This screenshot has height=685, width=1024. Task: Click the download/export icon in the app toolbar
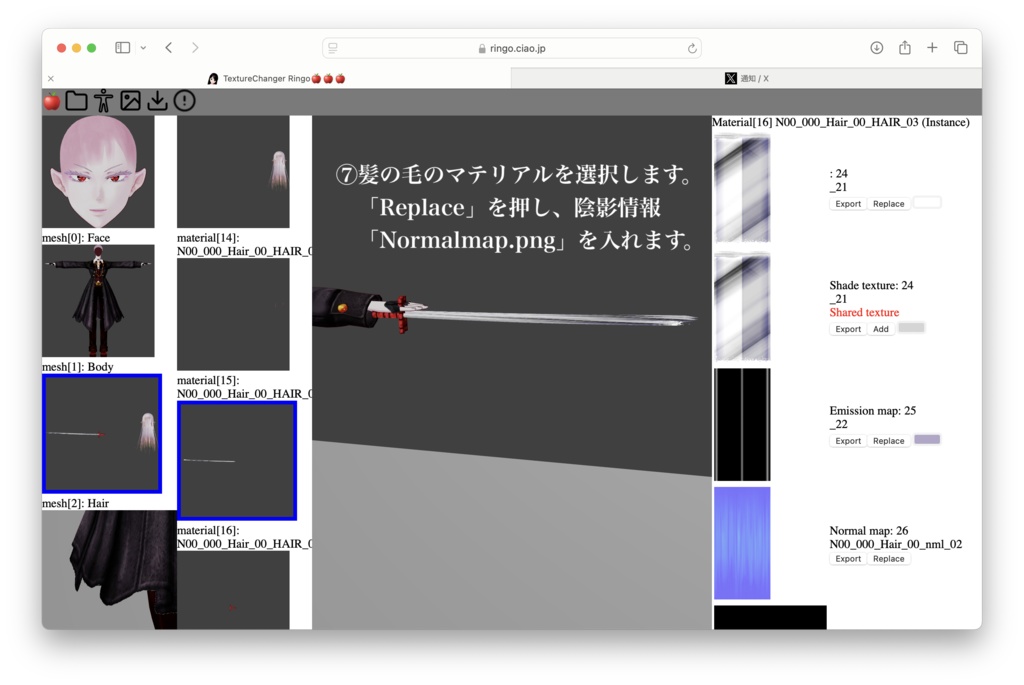pyautogui.click(x=158, y=100)
